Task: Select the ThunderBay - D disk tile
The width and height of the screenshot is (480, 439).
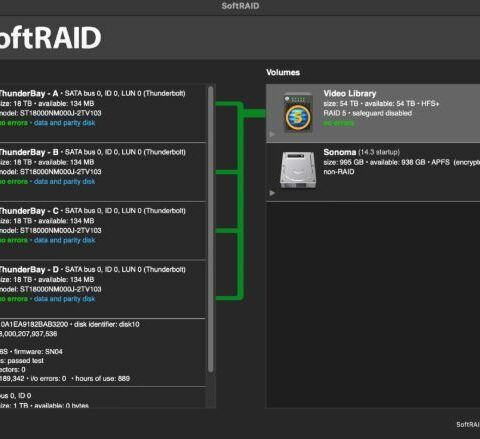Action: coord(103,289)
